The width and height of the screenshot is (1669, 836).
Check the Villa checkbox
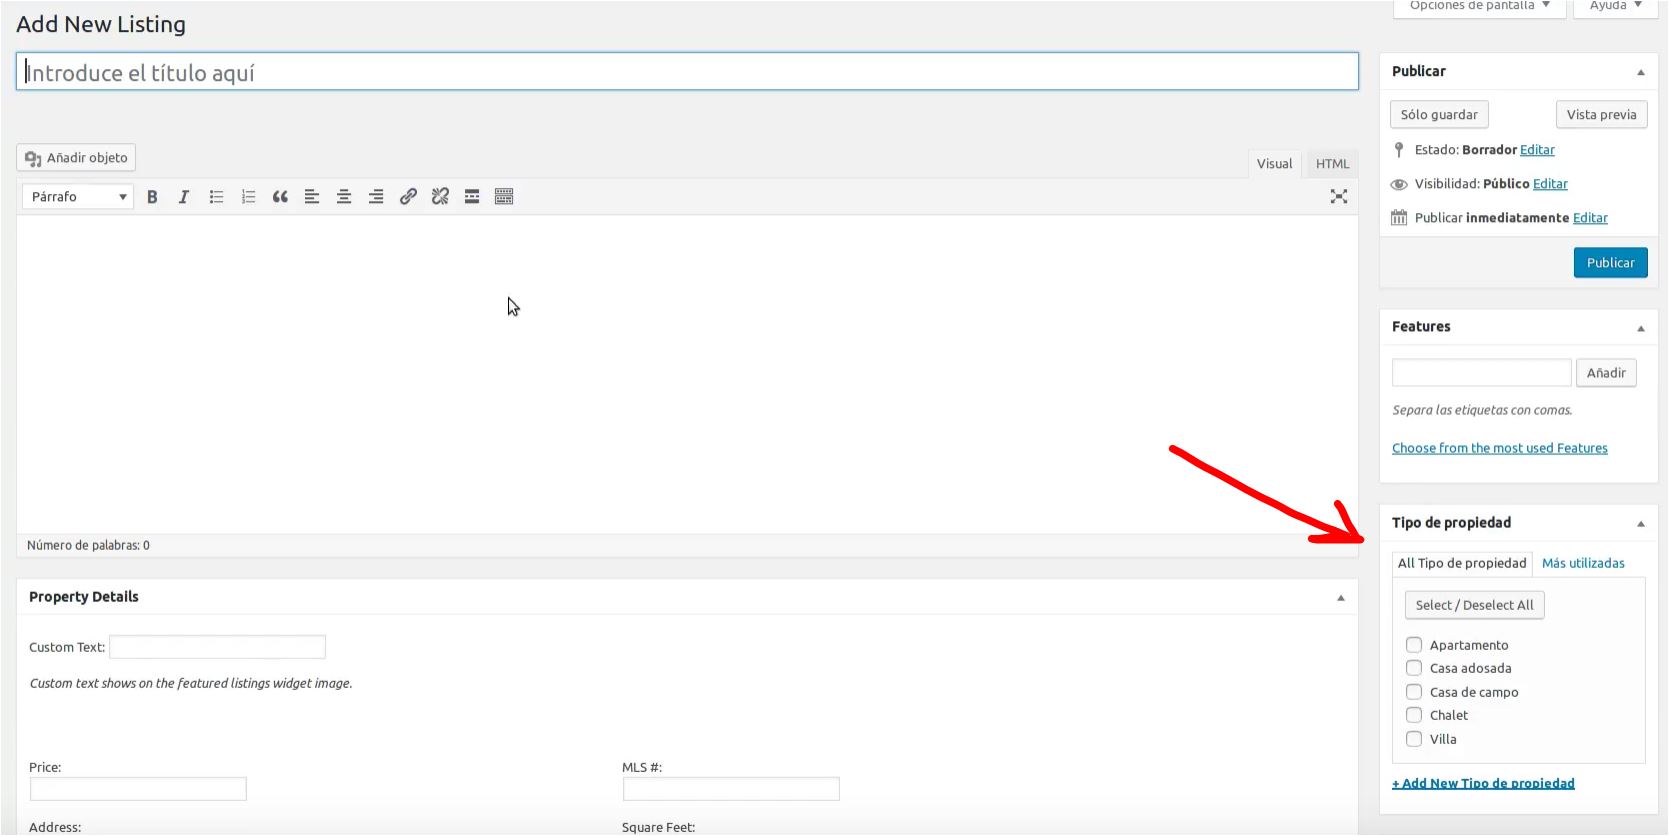(1414, 739)
